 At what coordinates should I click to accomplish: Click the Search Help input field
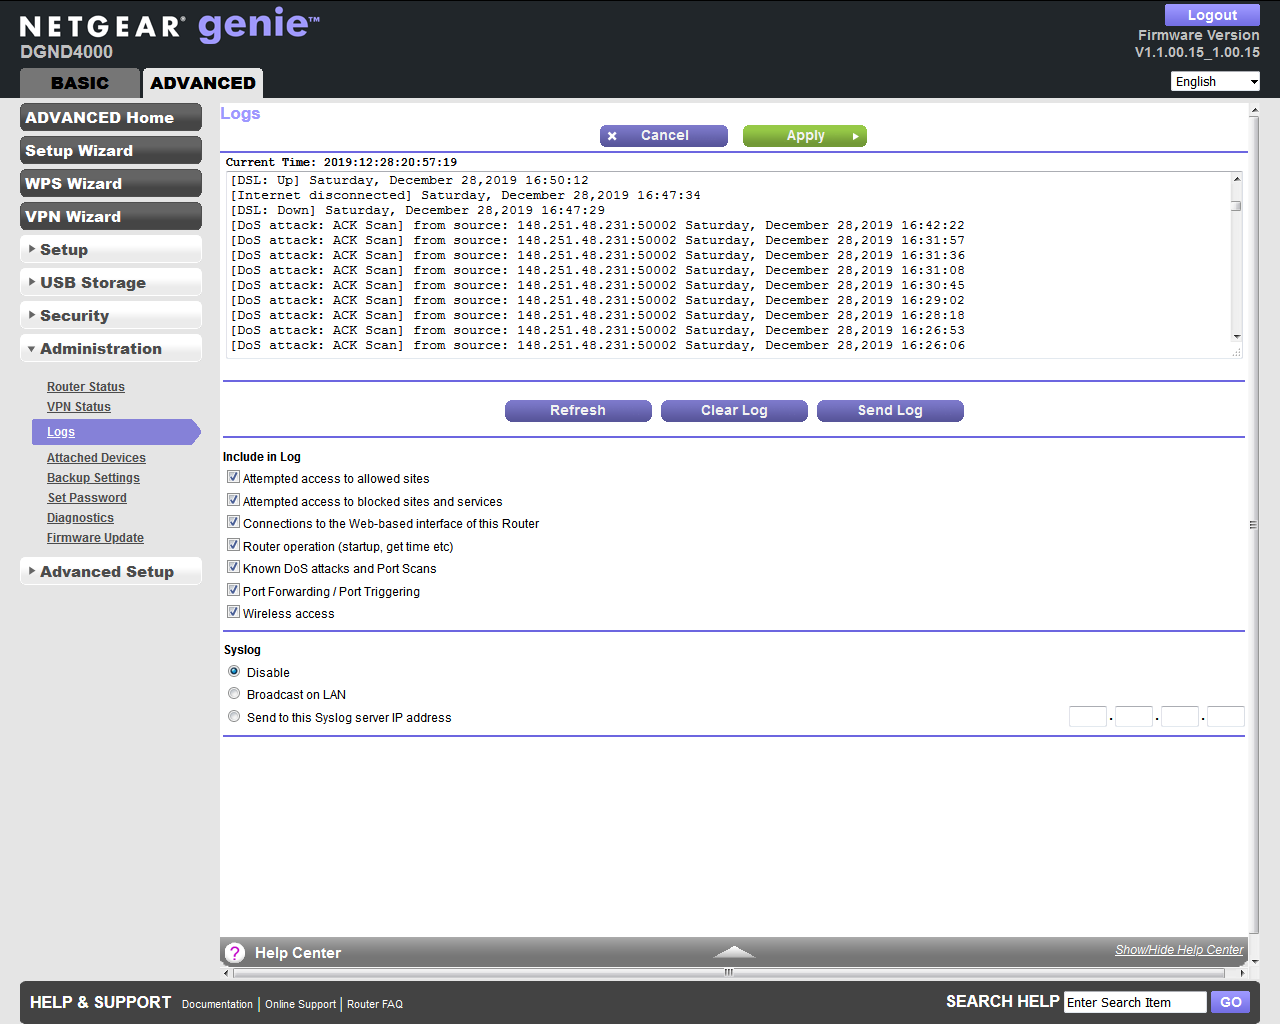(1134, 1002)
